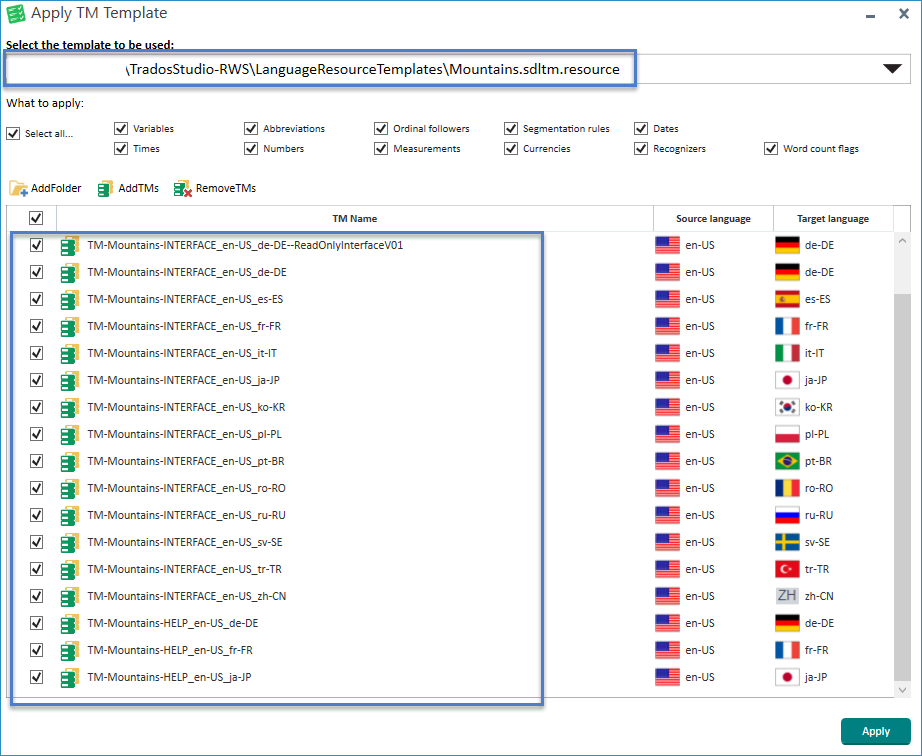The image size is (922, 756).
Task: Toggle Segmentation rules checkbox
Action: (511, 128)
